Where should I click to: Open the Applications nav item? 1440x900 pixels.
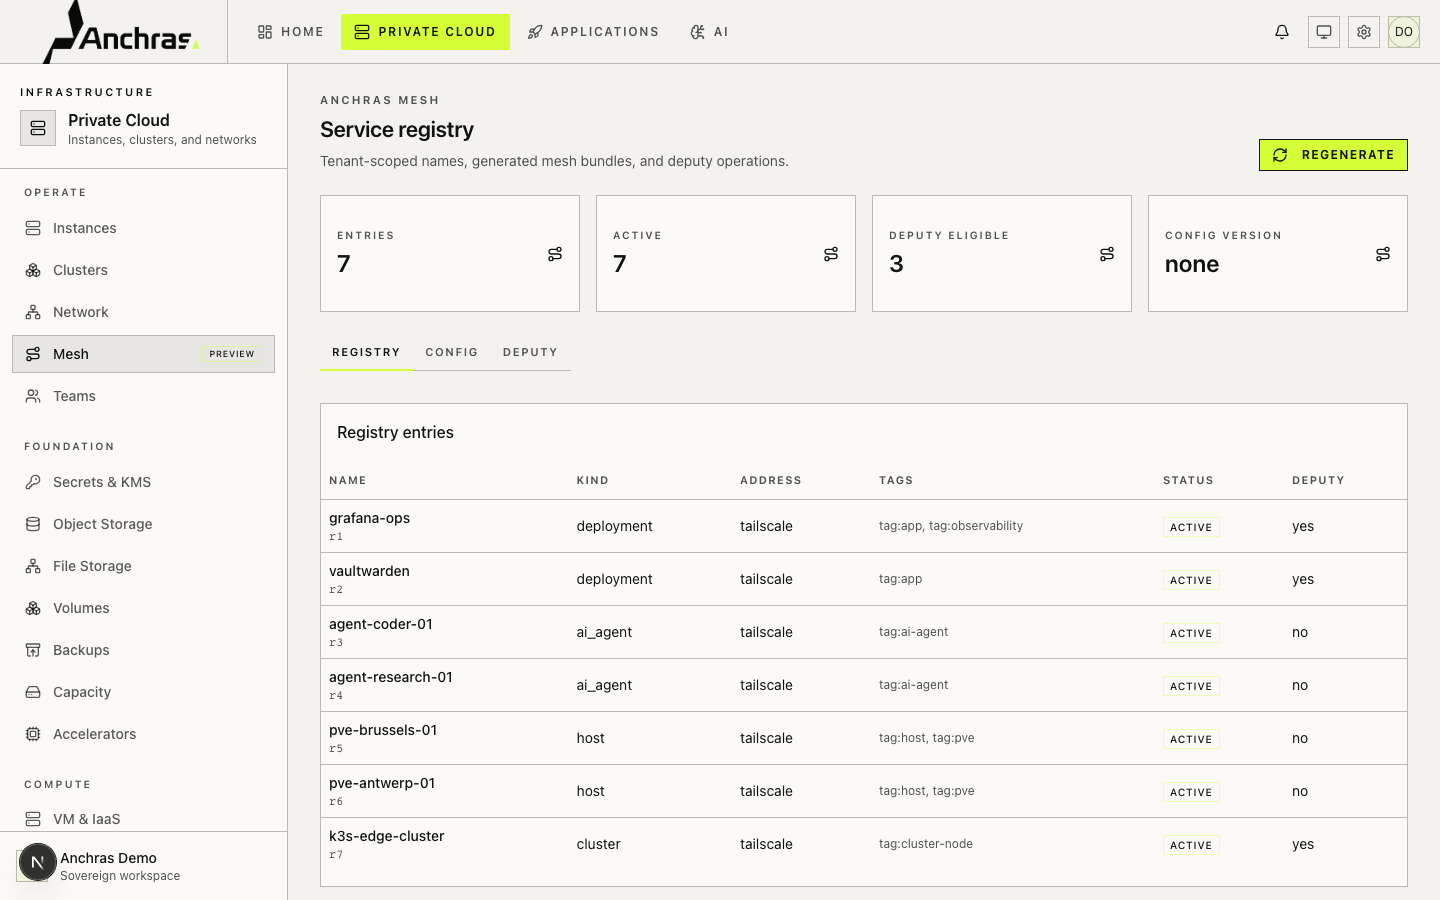pos(593,32)
